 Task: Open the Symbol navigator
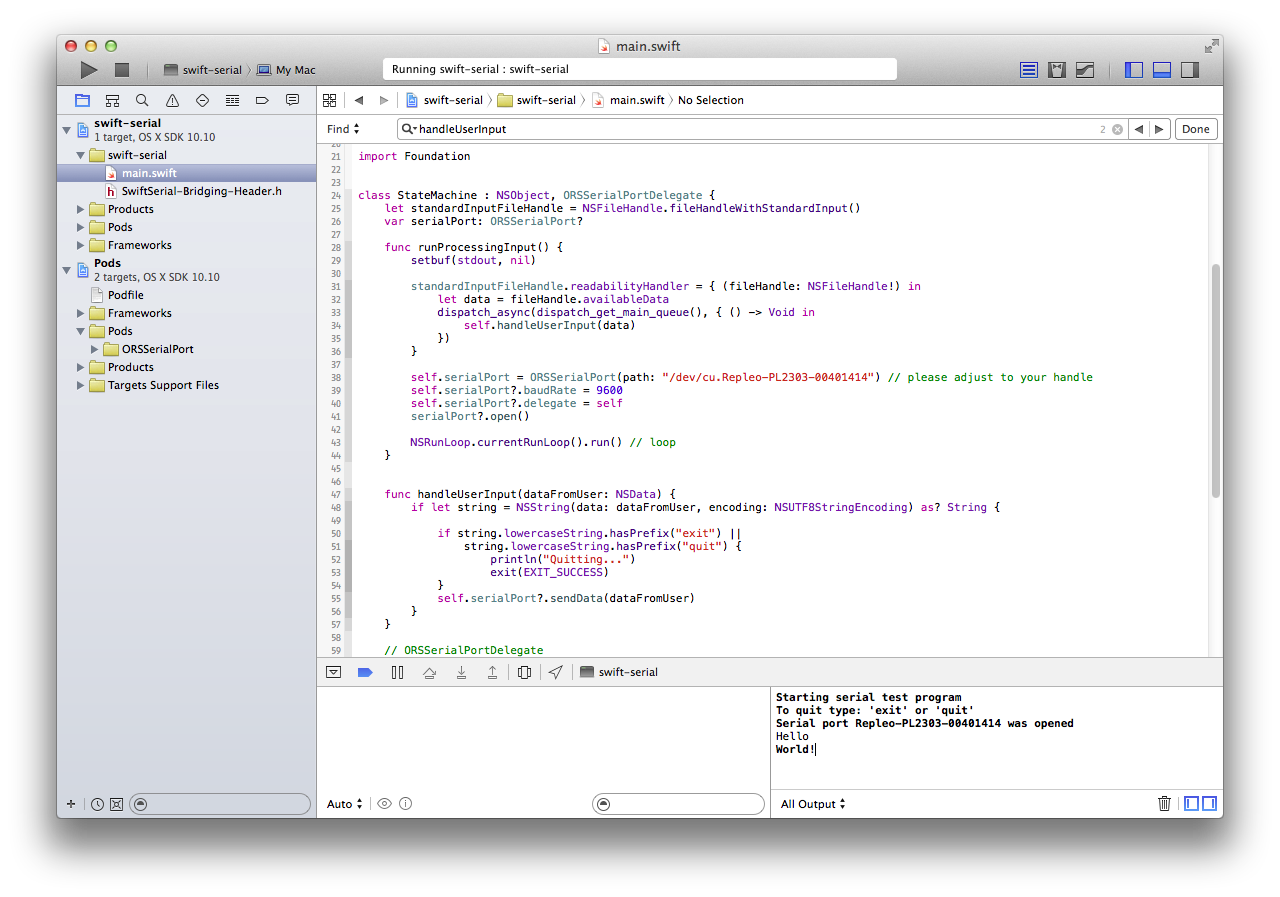(x=112, y=100)
